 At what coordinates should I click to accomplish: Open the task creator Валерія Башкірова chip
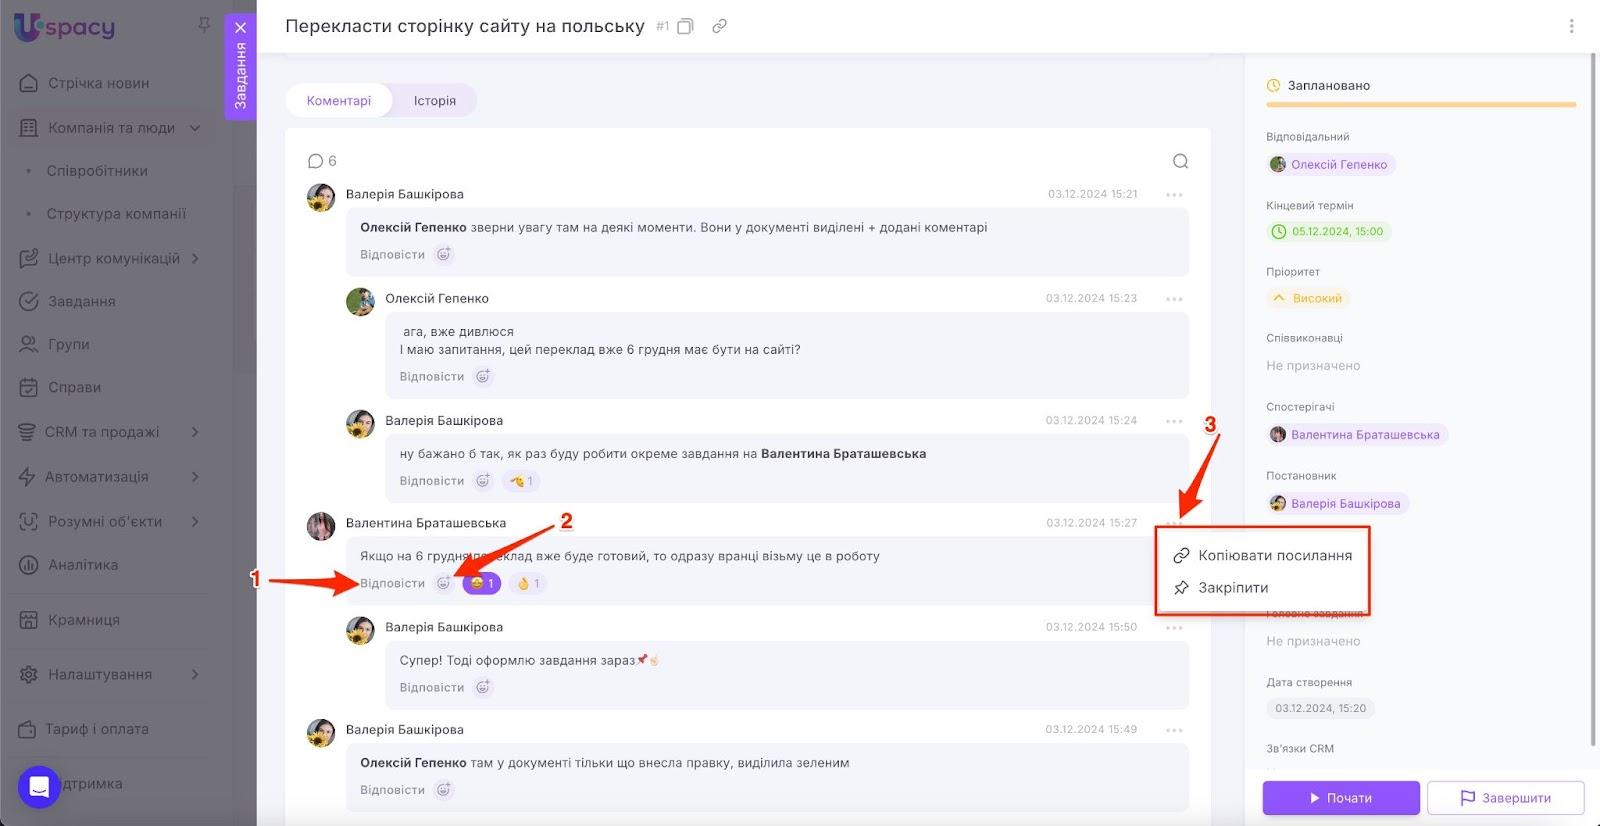(x=1337, y=504)
